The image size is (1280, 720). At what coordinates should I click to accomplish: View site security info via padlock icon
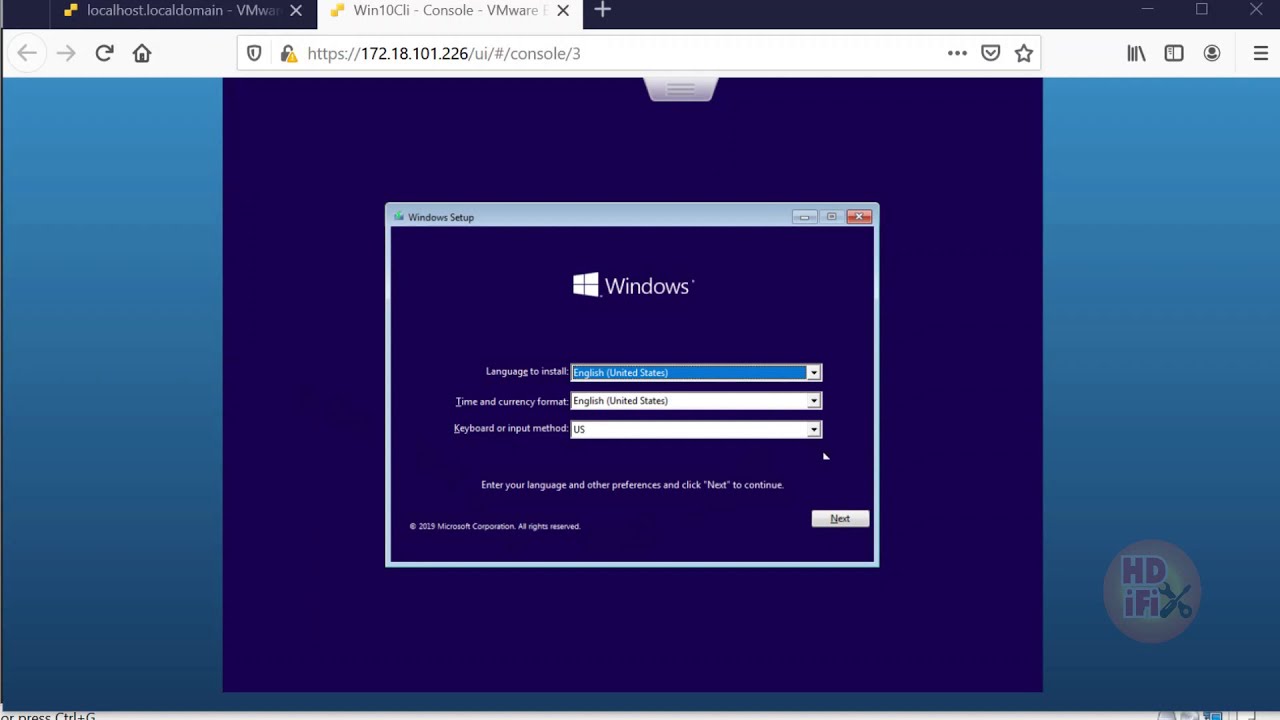point(288,54)
